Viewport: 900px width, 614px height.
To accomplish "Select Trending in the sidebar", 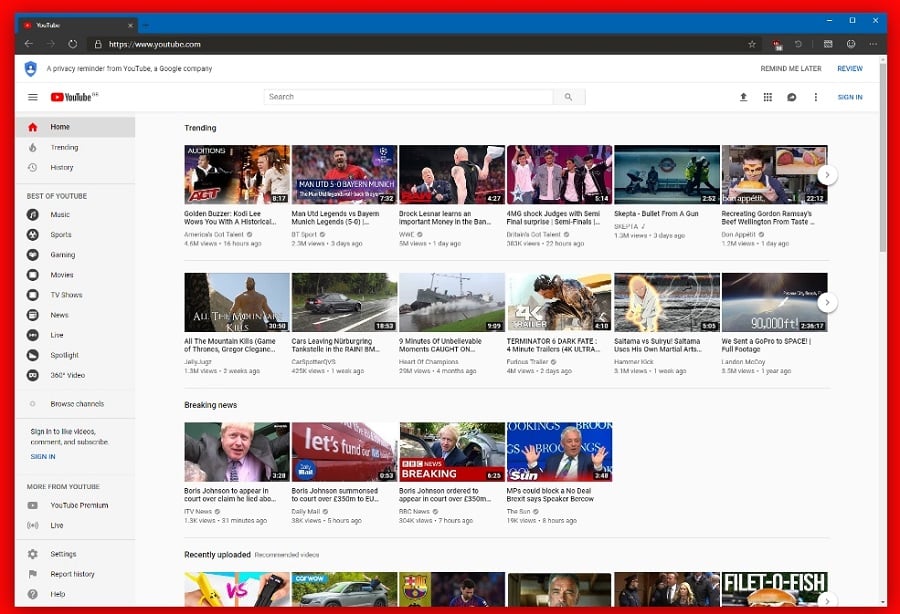I will pos(75,147).
